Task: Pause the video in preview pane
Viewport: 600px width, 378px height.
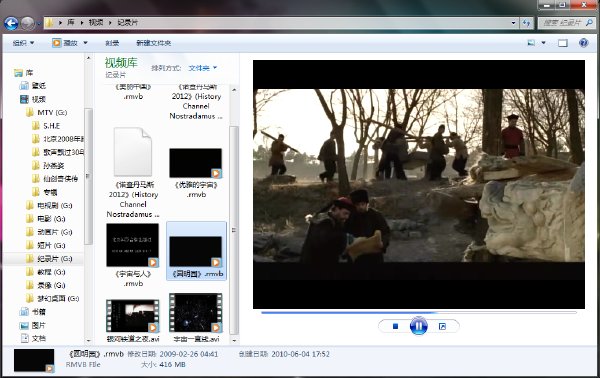Action: (x=419, y=326)
